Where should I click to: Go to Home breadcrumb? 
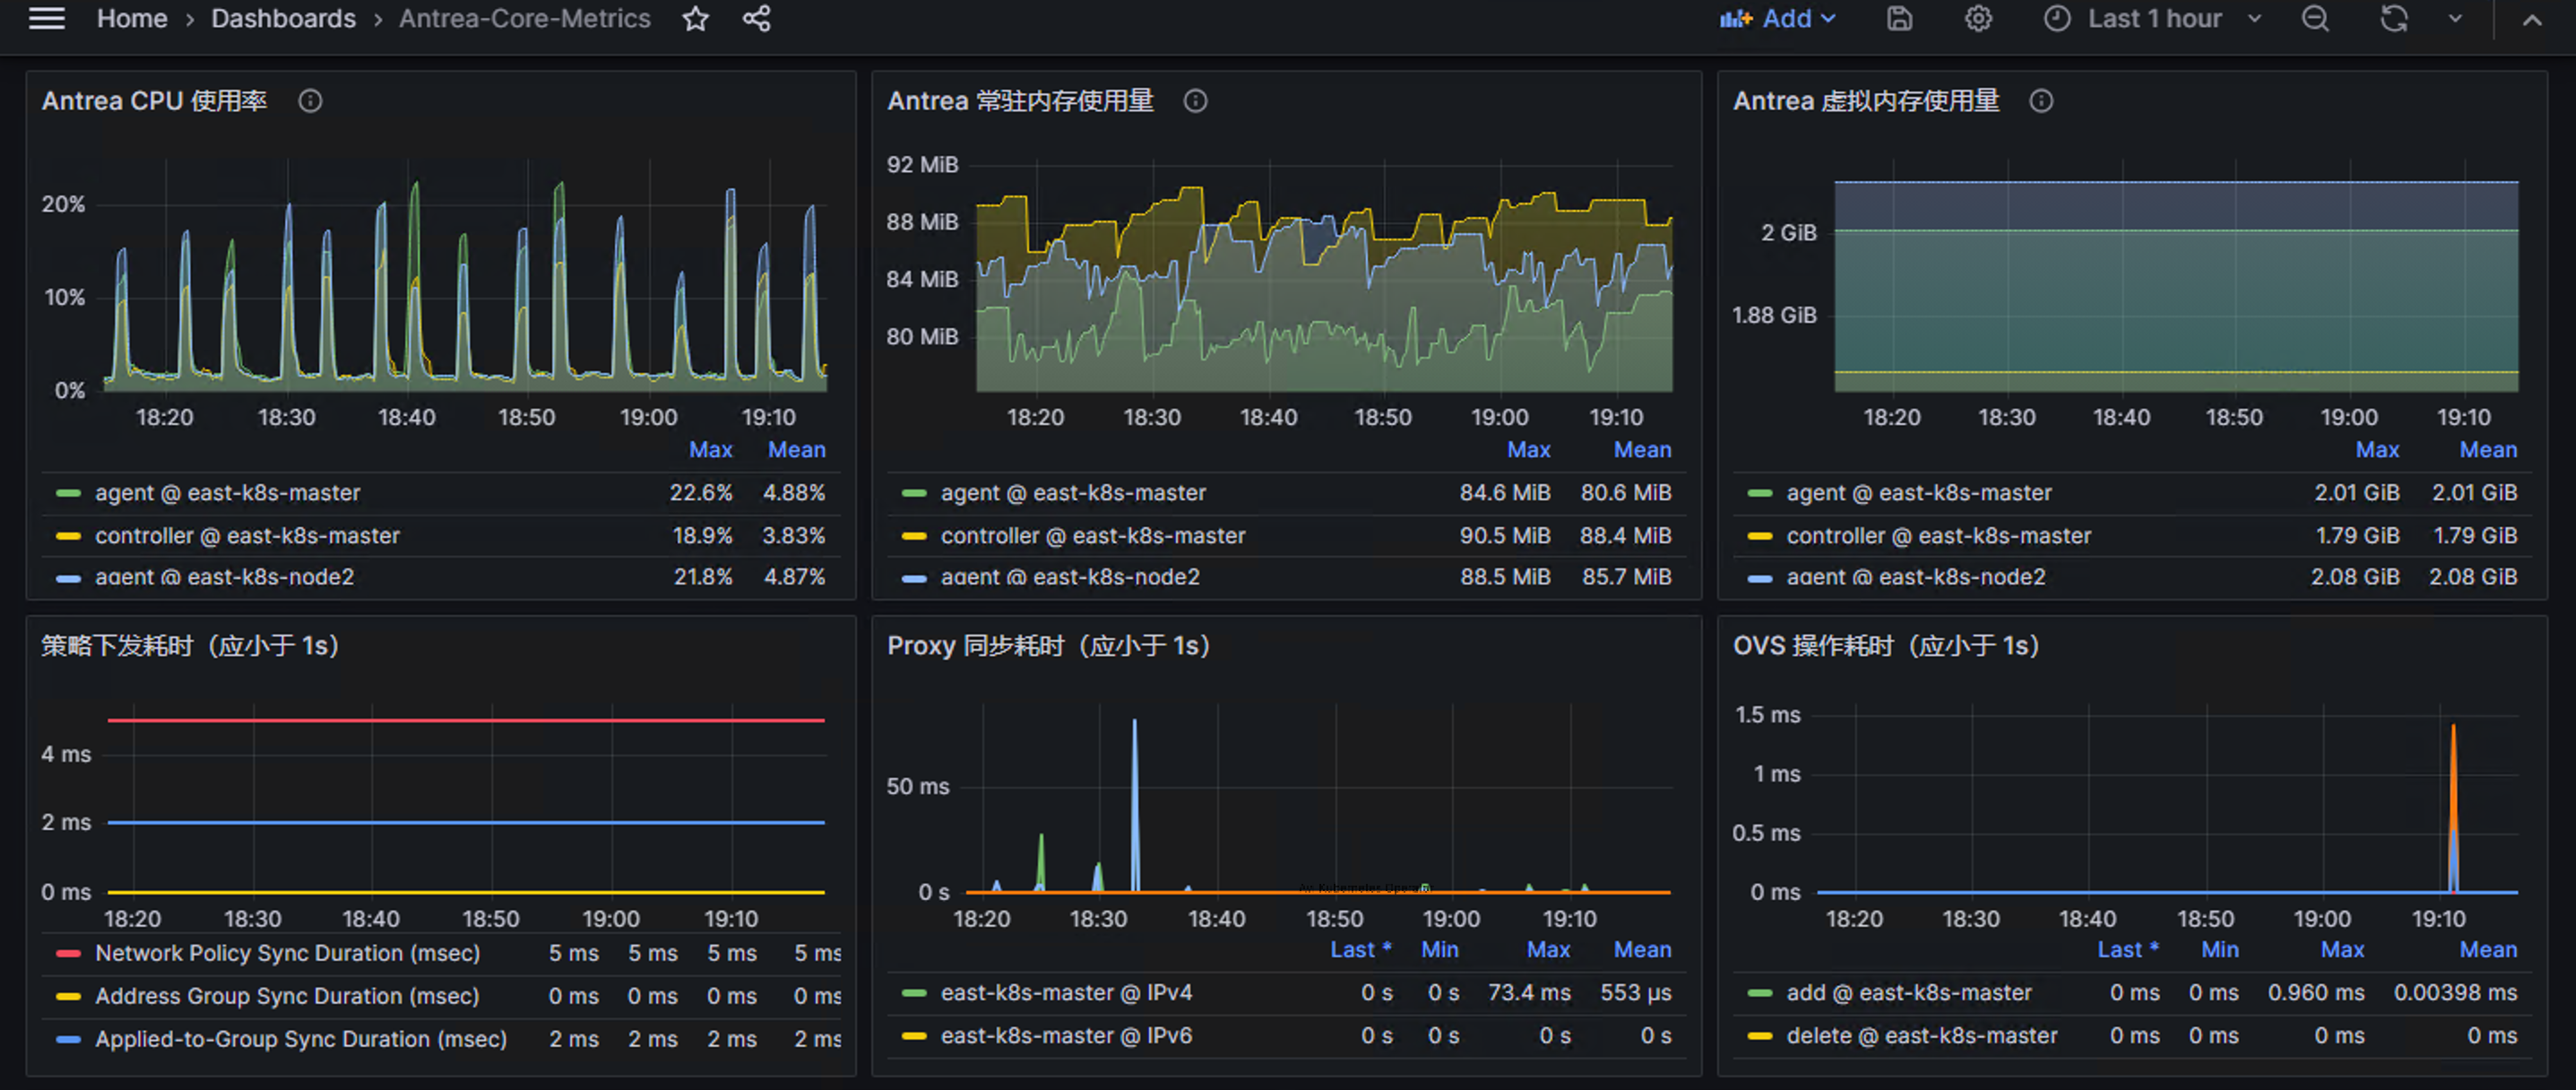pos(132,18)
